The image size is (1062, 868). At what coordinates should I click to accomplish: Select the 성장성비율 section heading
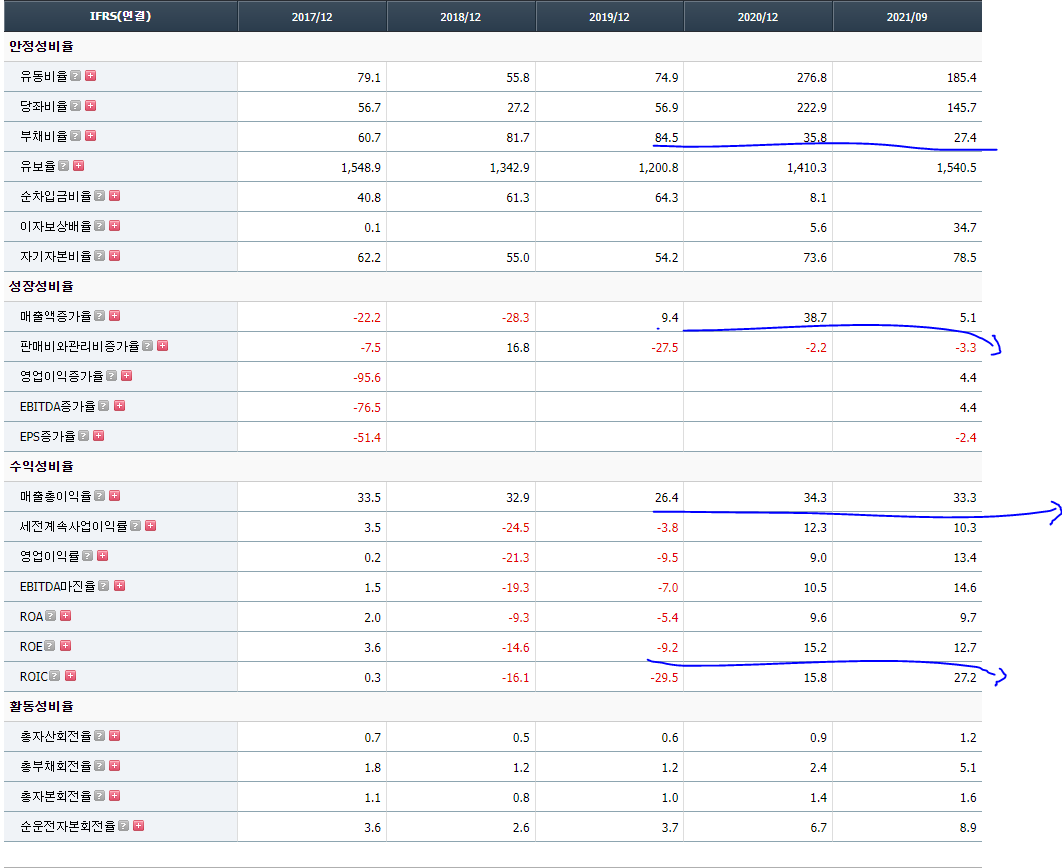41,286
